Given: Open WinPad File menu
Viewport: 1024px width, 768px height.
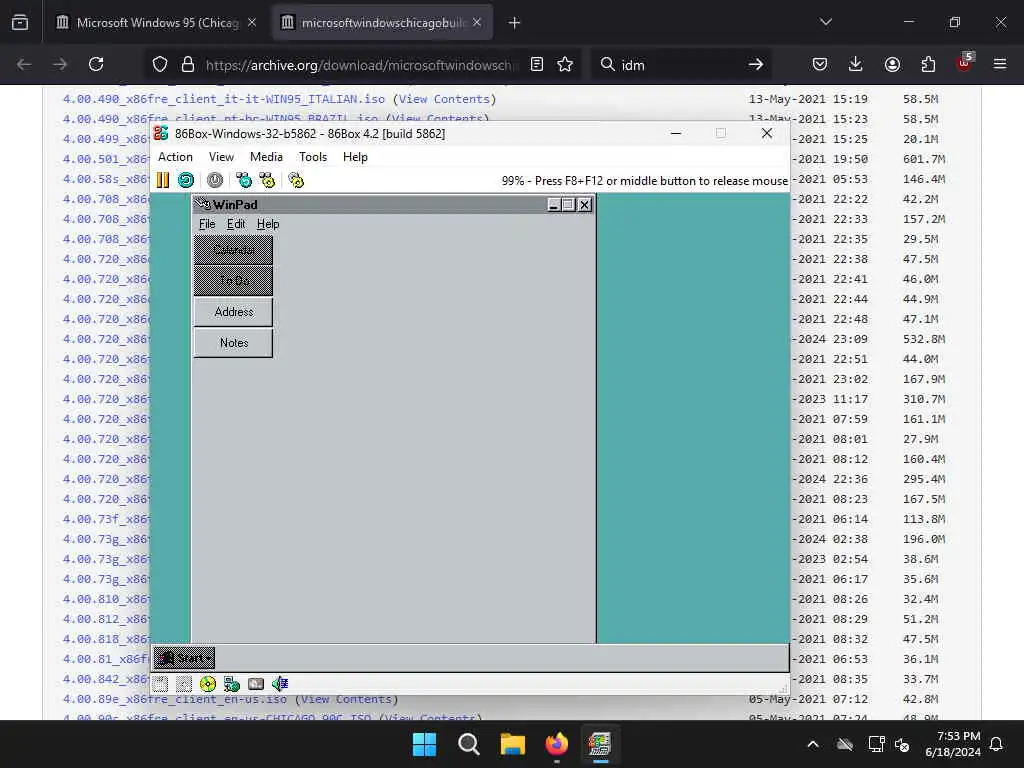Looking at the screenshot, I should tap(207, 224).
